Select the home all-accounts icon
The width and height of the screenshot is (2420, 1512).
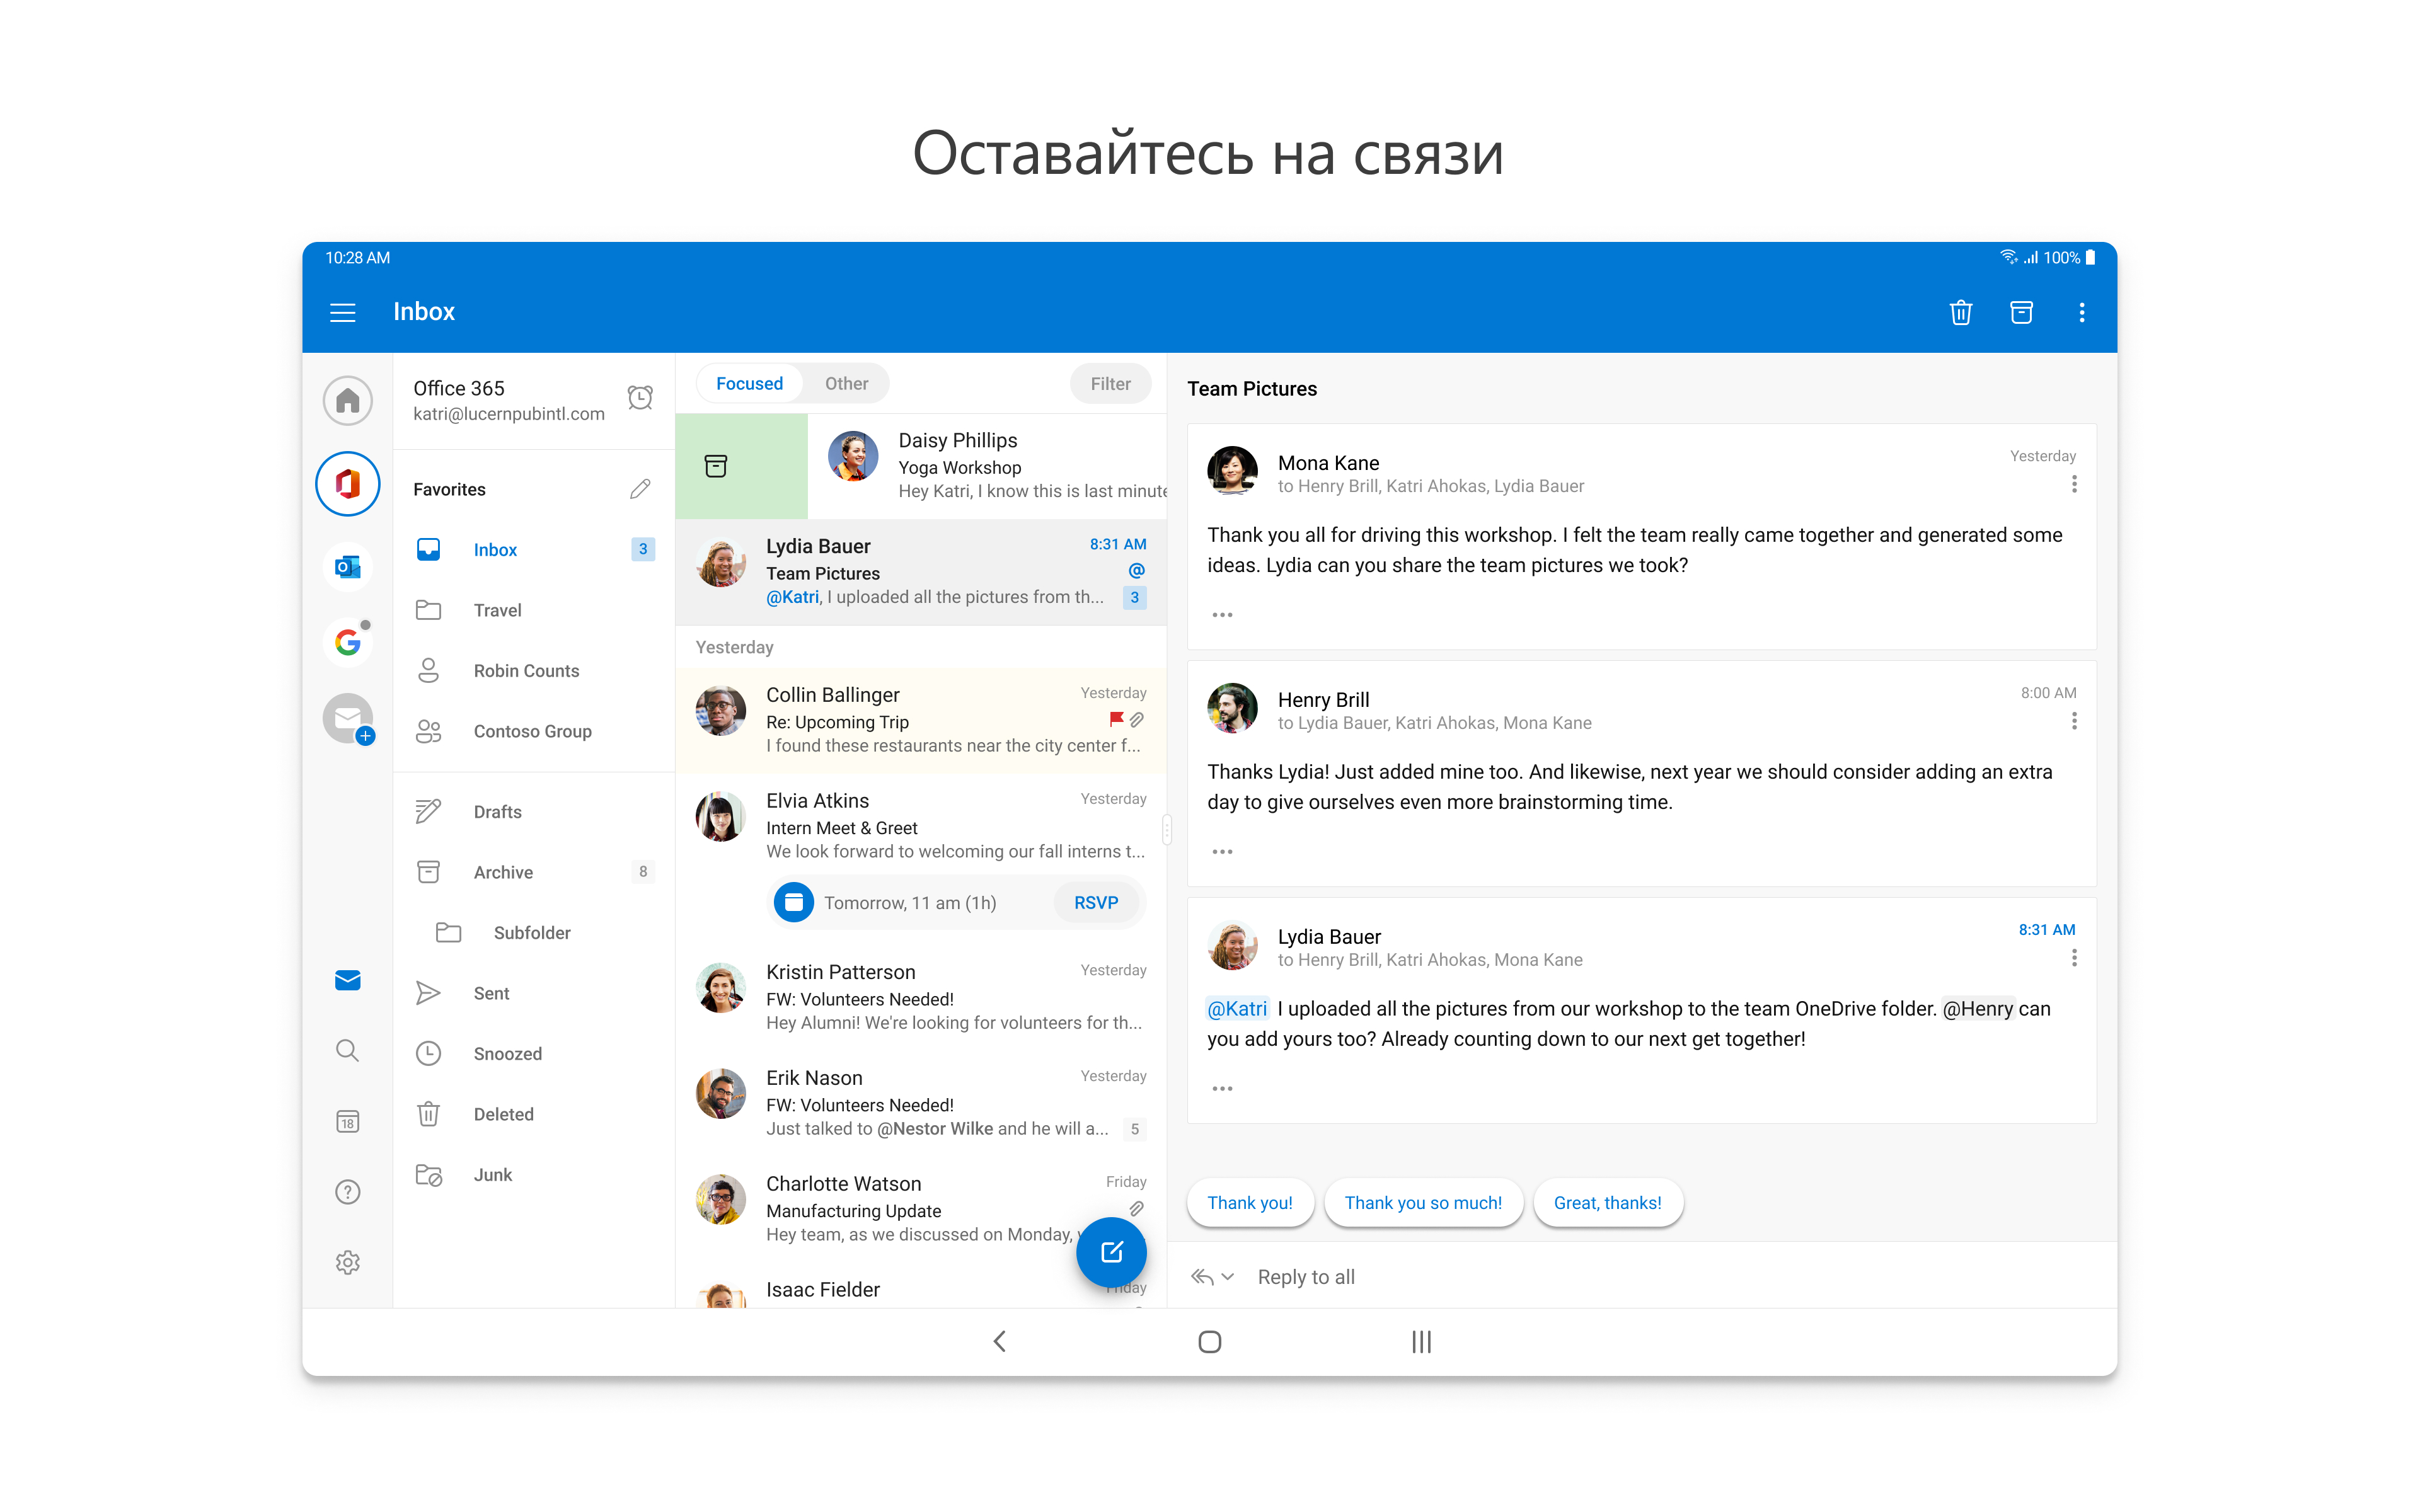tap(347, 400)
